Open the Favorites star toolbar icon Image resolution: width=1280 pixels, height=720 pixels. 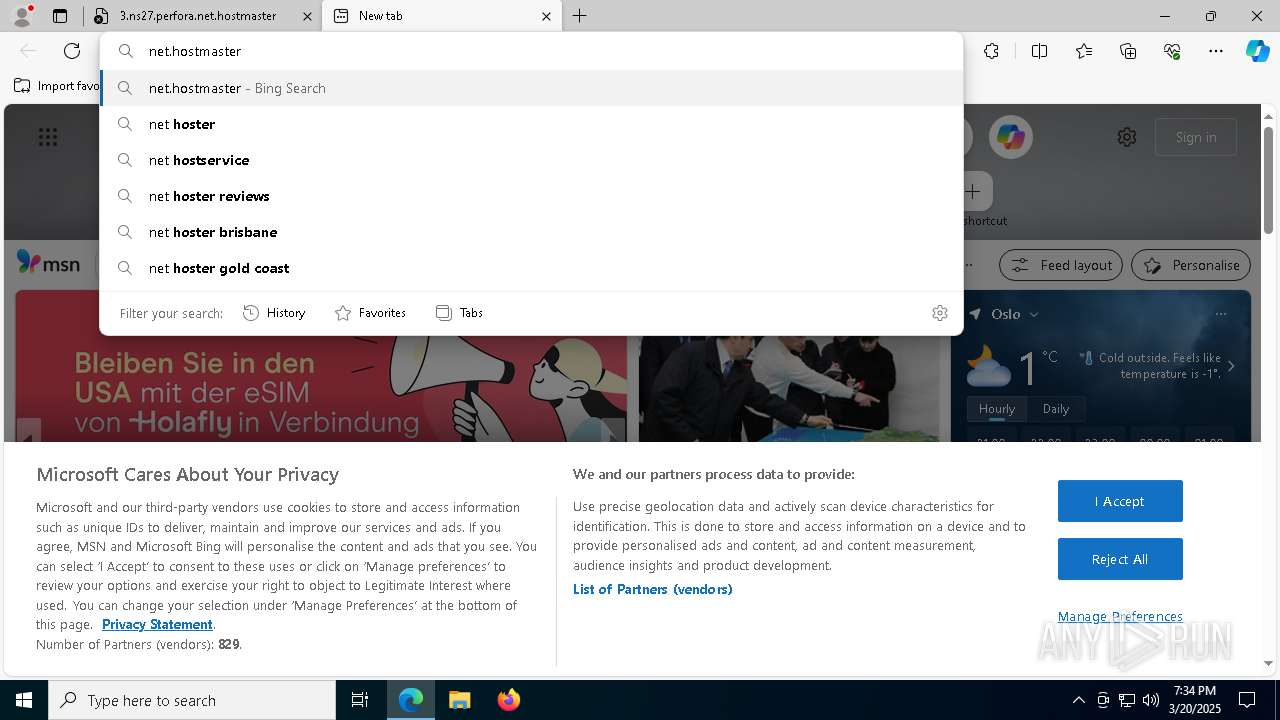[x=1084, y=51]
